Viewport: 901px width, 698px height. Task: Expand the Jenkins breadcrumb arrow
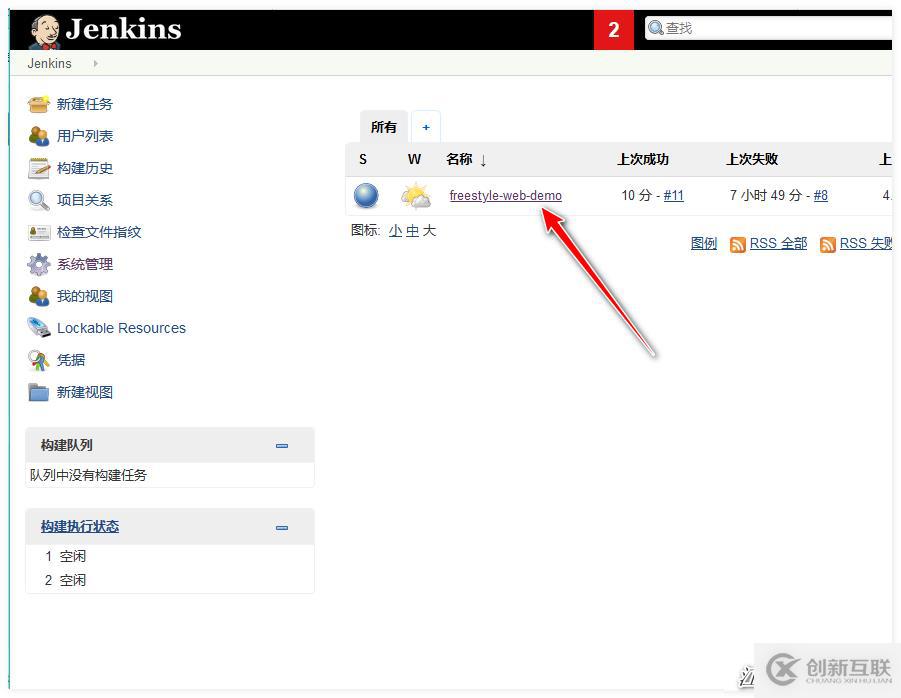point(95,64)
